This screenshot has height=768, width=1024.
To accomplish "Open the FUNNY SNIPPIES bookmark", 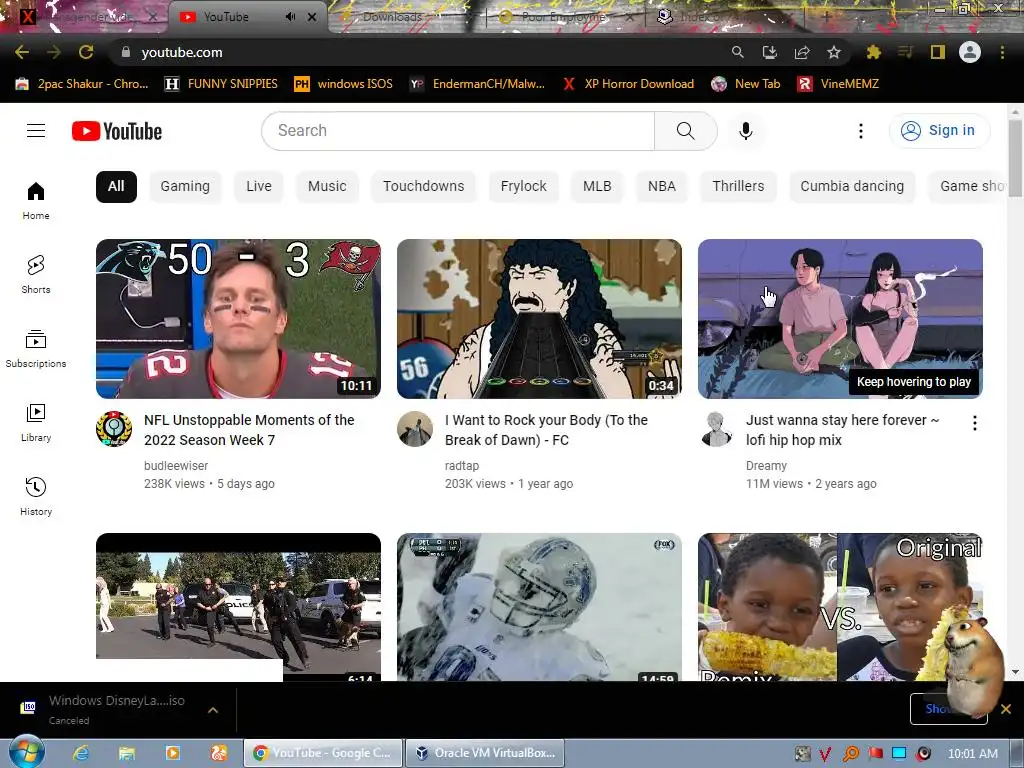I will point(221,84).
